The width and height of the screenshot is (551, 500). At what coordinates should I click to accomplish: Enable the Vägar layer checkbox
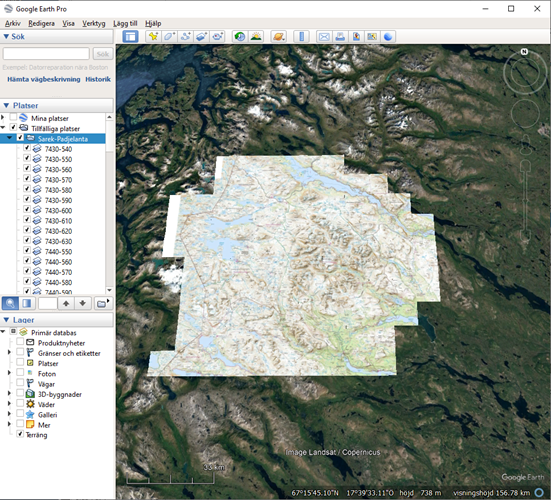click(20, 383)
